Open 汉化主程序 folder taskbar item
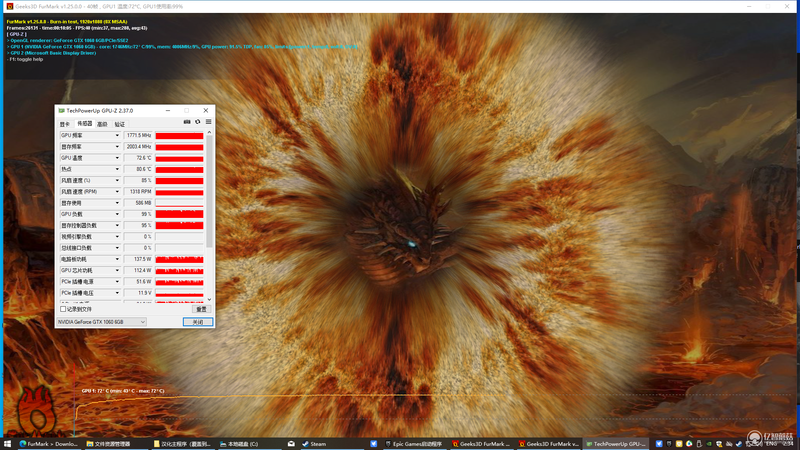Image resolution: width=800 pixels, height=450 pixels. [x=183, y=444]
